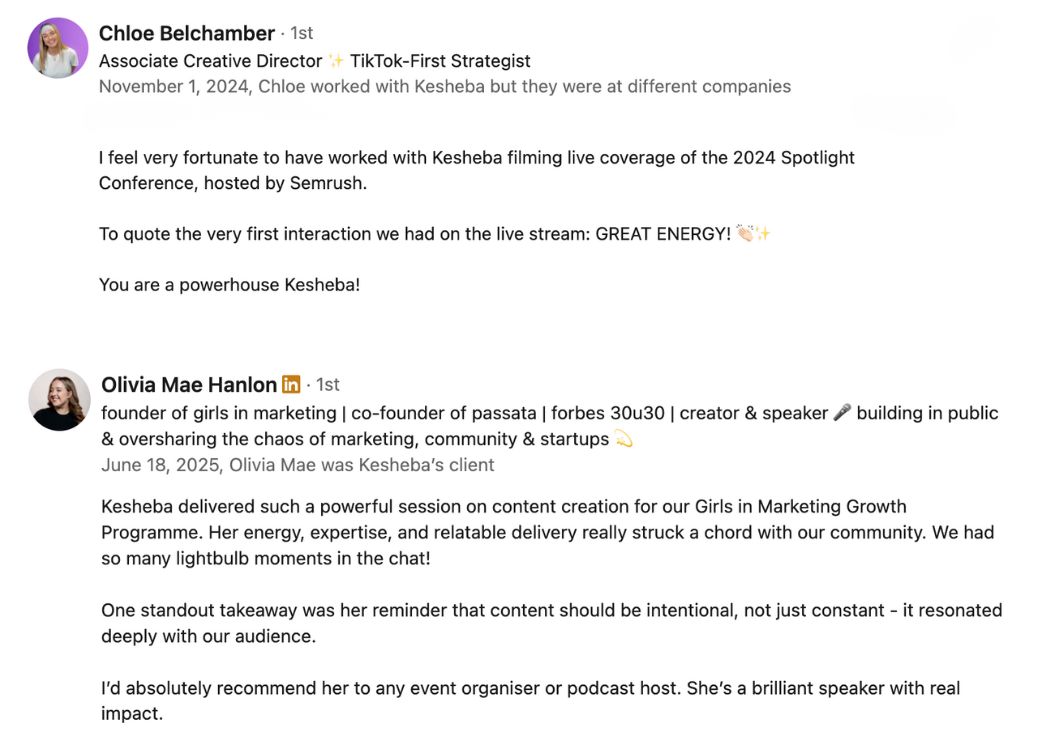The height and width of the screenshot is (750, 1038).
Task: Click the 'founder of girls in marketing' headline
Action: click(549, 426)
